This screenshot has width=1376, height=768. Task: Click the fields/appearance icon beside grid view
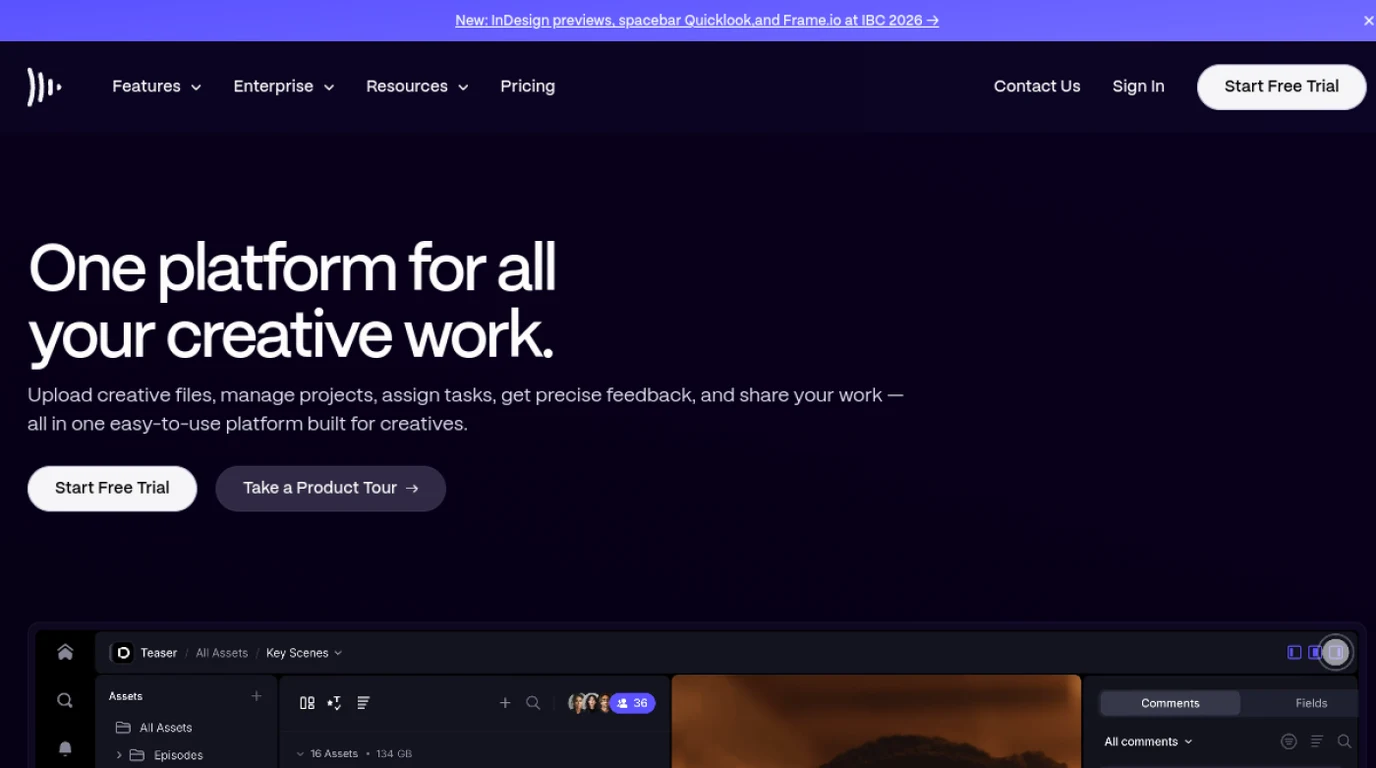[x=334, y=703]
